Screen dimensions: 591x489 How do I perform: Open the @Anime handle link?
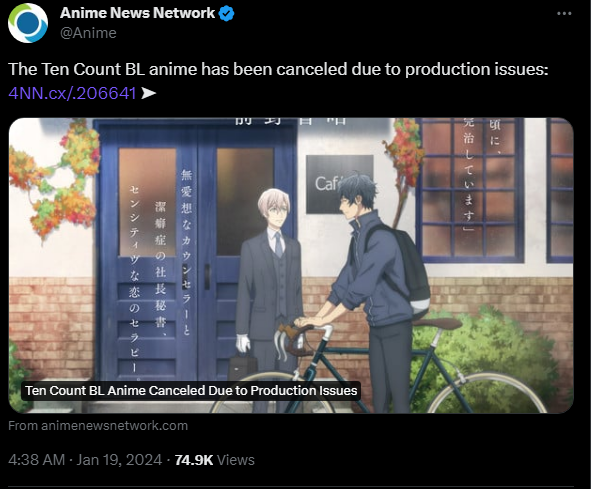tap(88, 33)
